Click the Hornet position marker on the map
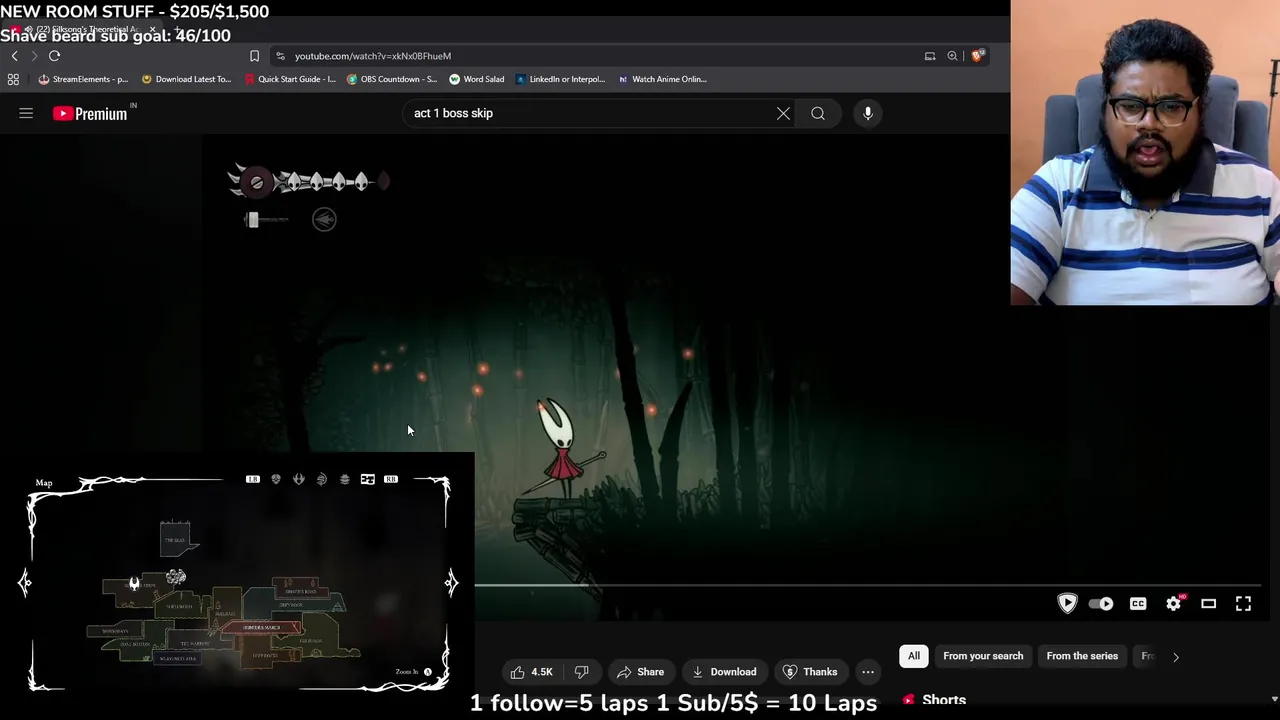Viewport: 1280px width, 720px height. point(134,583)
